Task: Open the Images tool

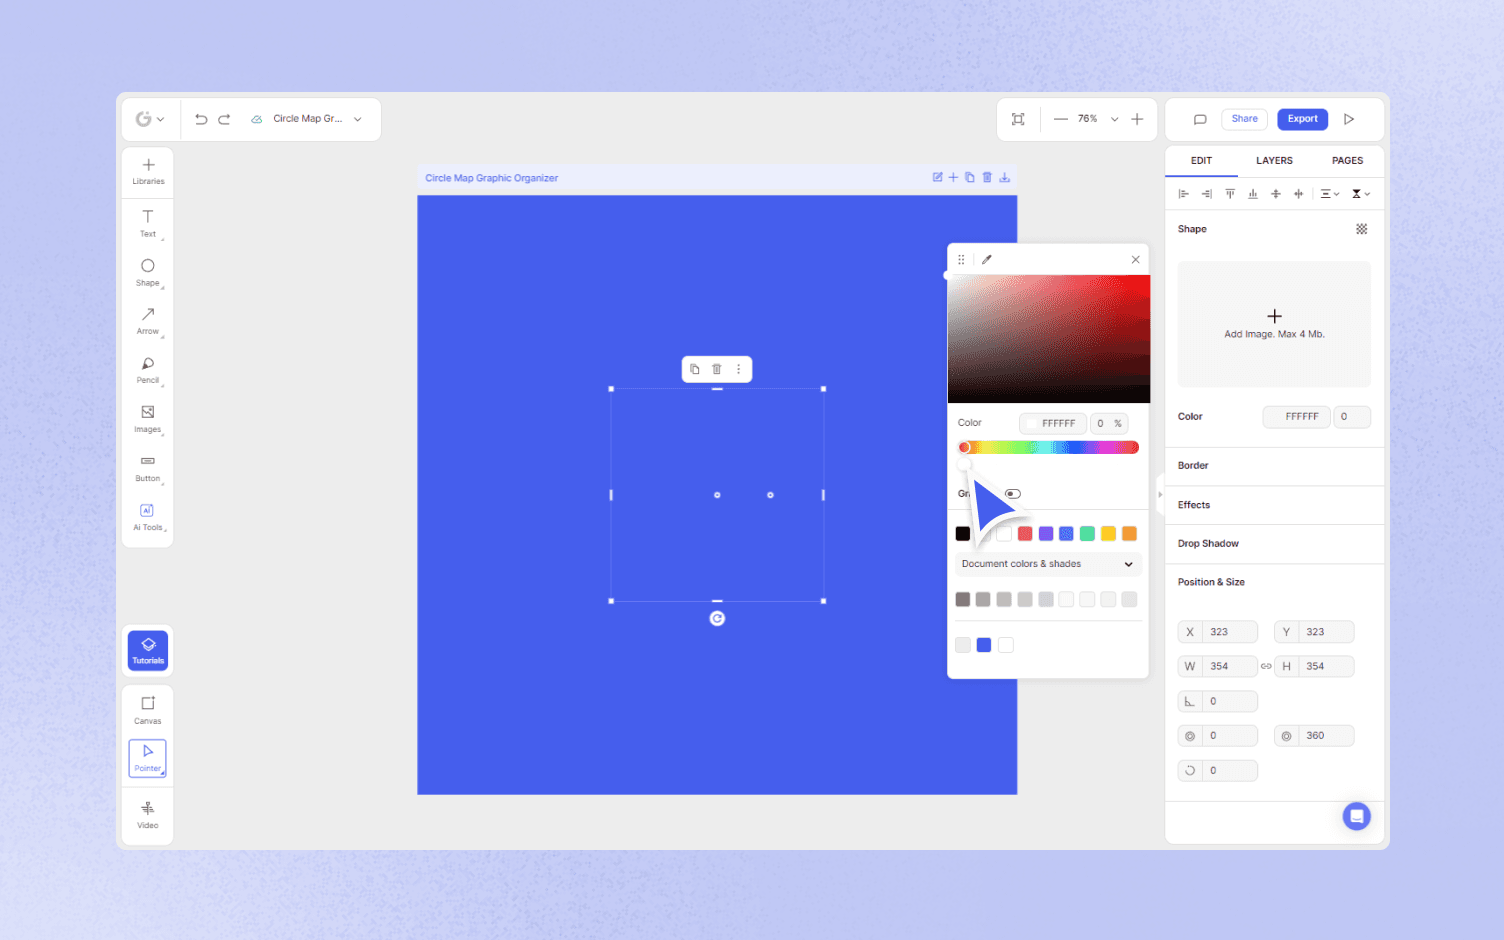Action: click(x=147, y=418)
